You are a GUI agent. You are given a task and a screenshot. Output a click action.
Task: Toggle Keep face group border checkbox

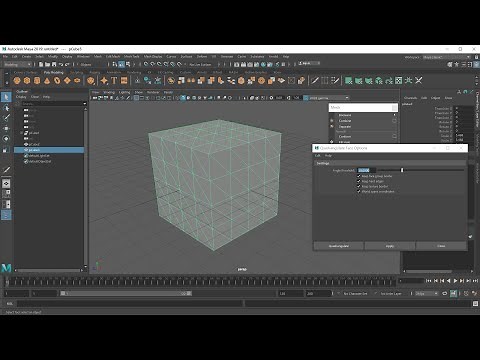point(359,176)
